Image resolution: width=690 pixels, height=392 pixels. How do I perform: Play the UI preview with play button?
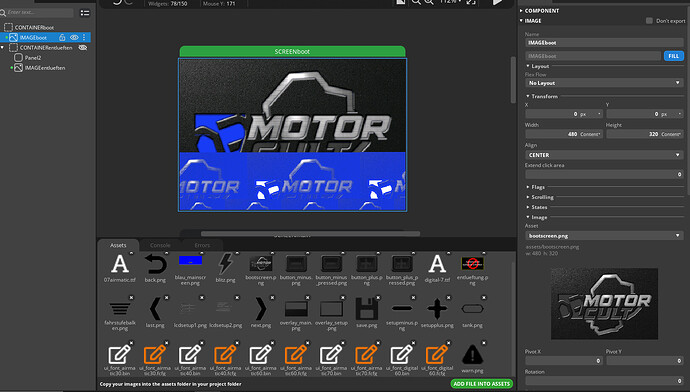[x=497, y=2]
